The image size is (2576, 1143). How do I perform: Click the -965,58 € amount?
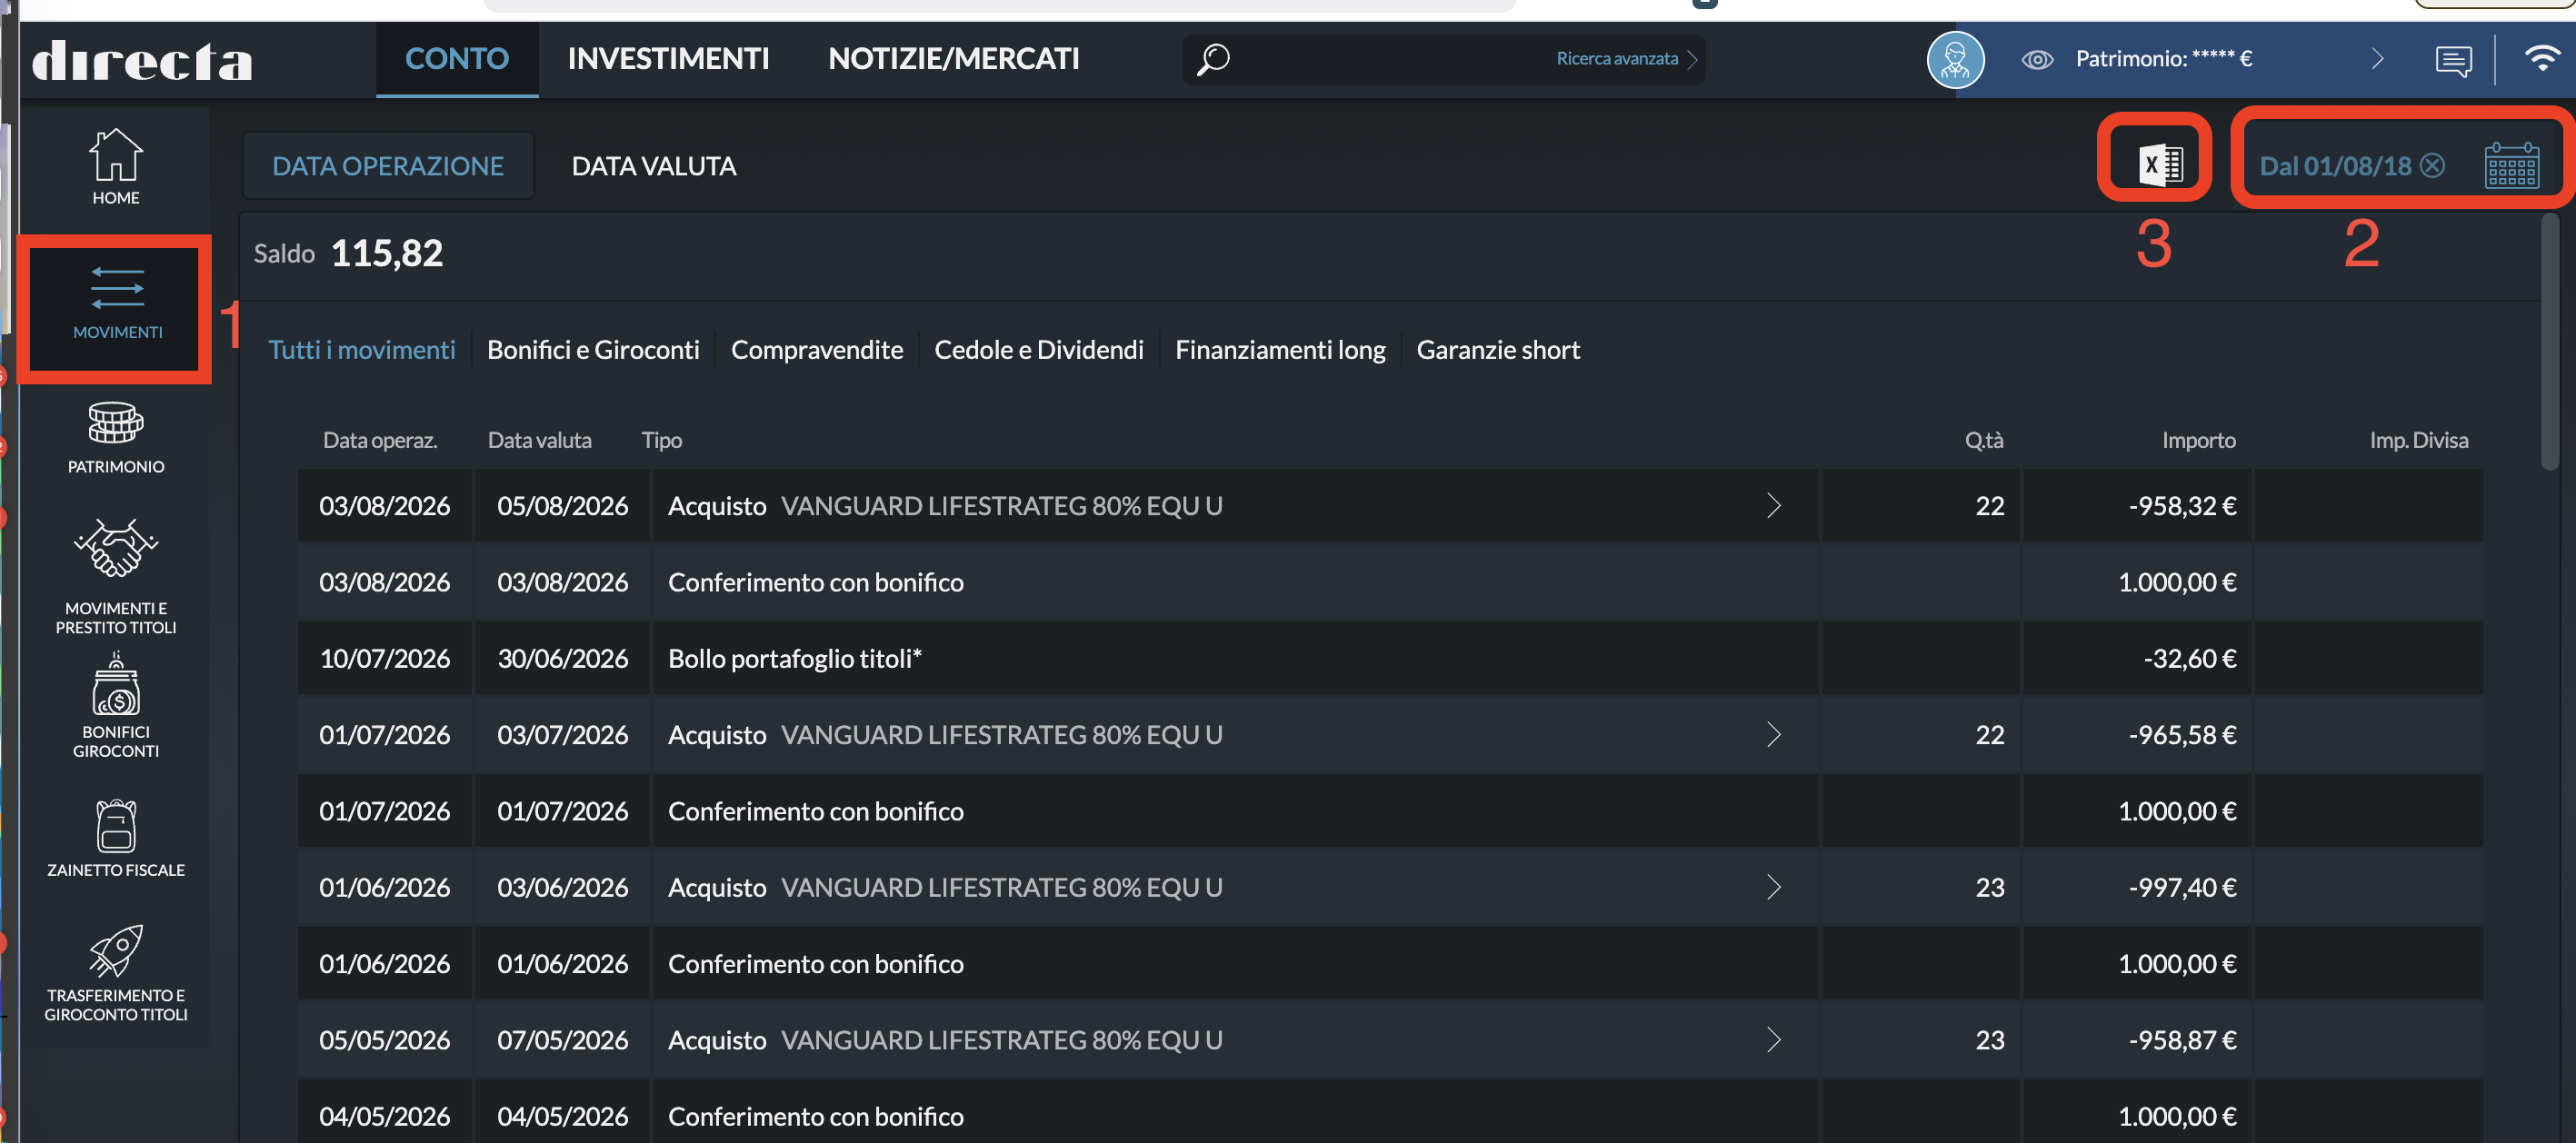coord(2182,735)
